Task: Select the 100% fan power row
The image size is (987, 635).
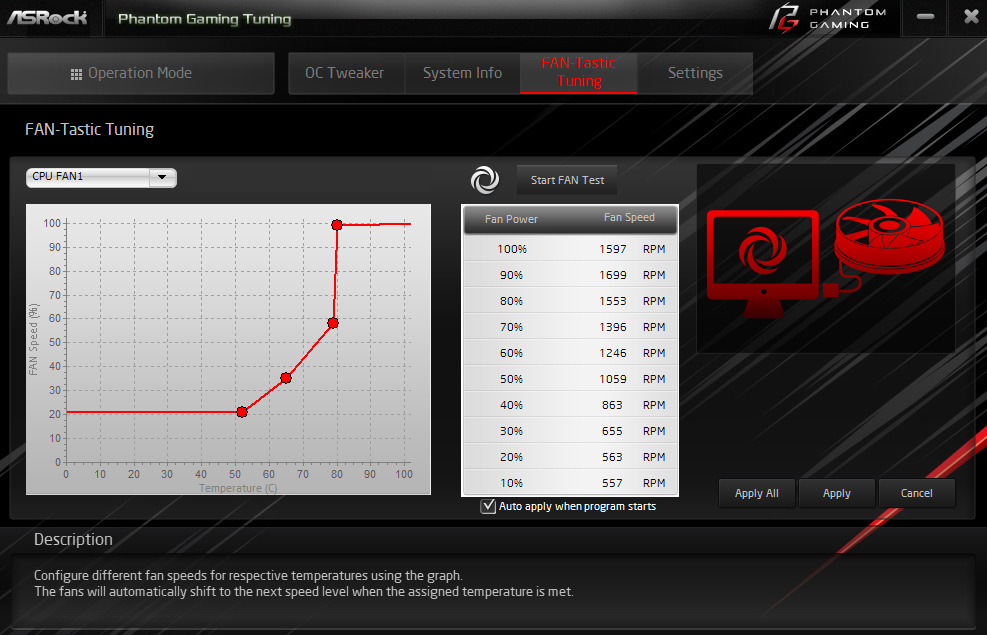Action: click(570, 249)
